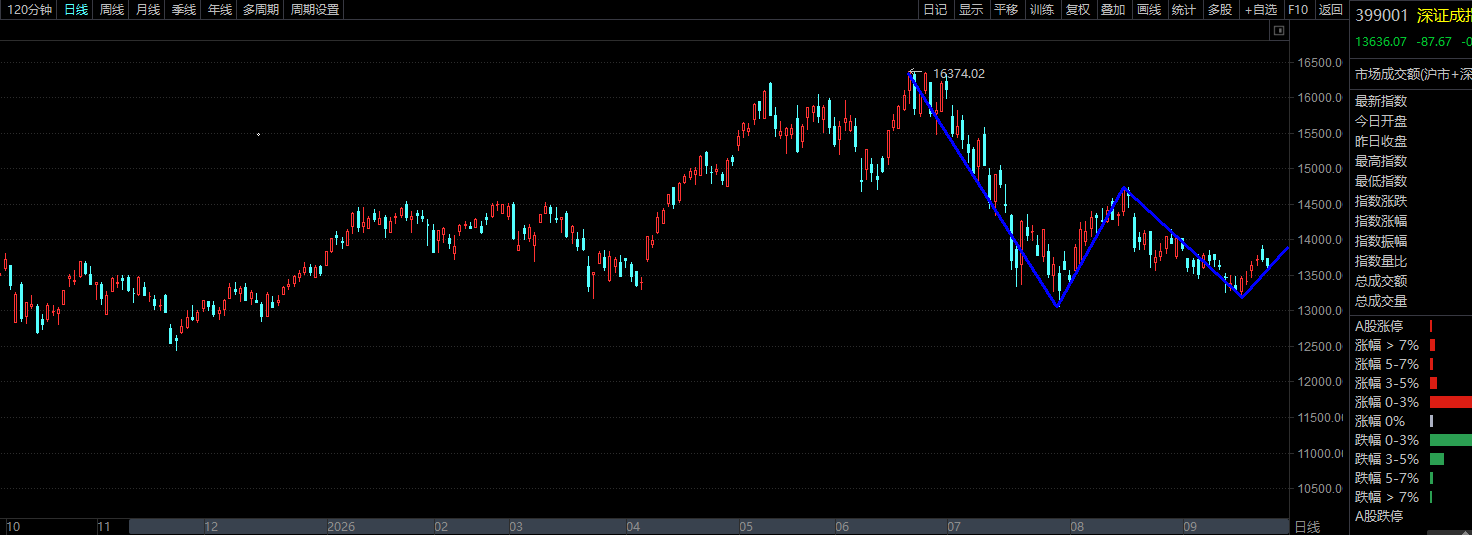Click the 08 month marker on timeline

point(1077,526)
